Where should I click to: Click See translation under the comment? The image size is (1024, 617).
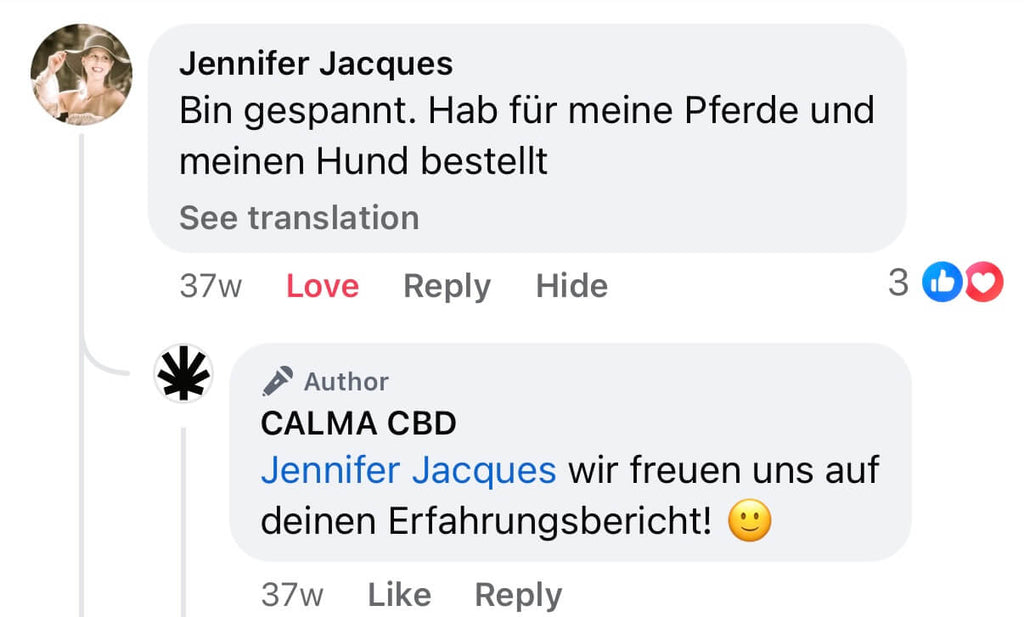299,217
